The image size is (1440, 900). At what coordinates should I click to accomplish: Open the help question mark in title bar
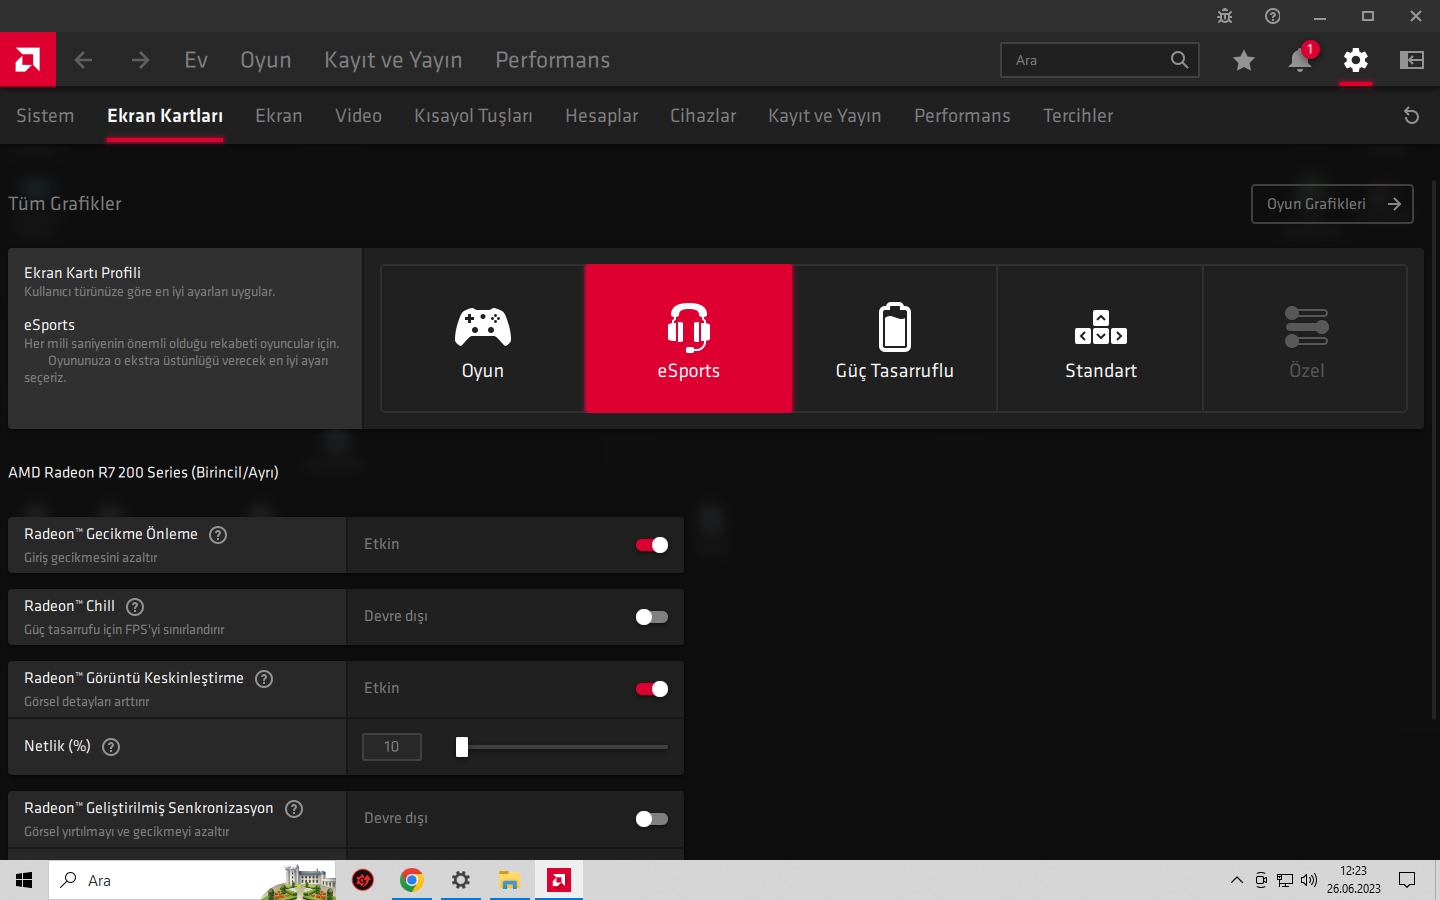pyautogui.click(x=1273, y=16)
